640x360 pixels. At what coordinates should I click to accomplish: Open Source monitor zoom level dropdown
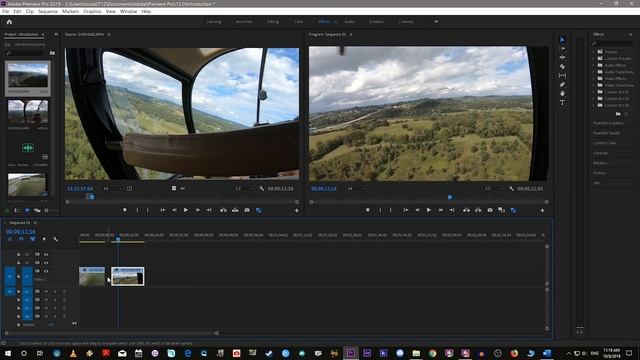[112, 189]
